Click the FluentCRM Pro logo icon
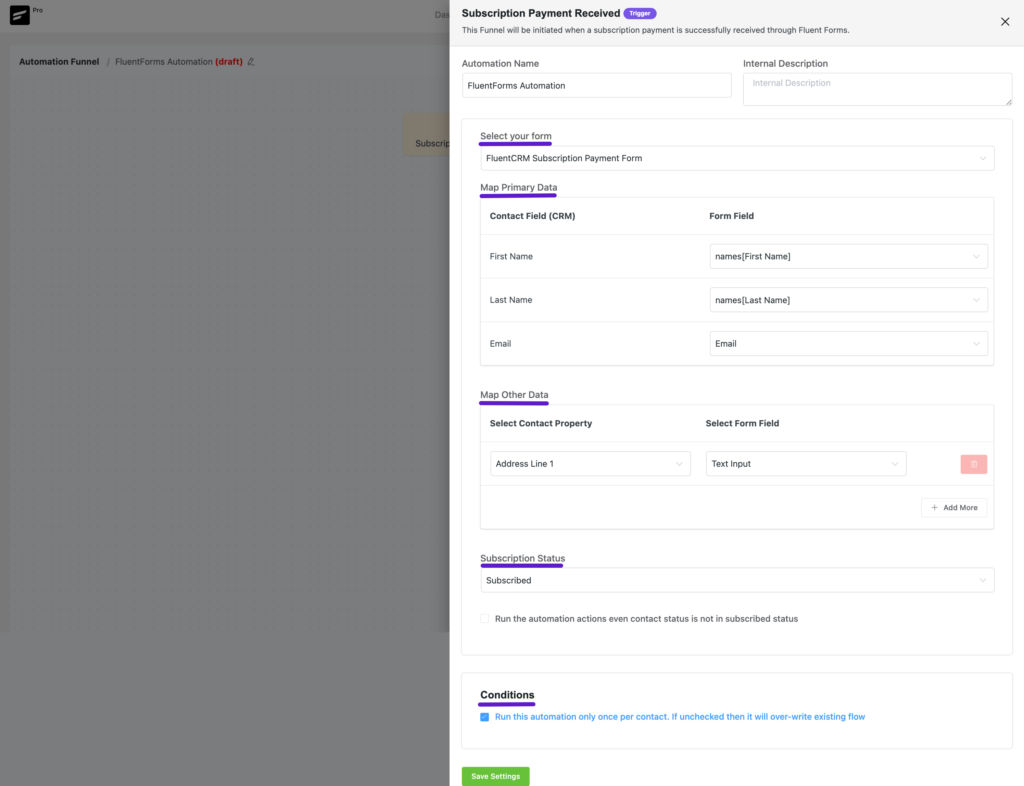 coord(20,15)
